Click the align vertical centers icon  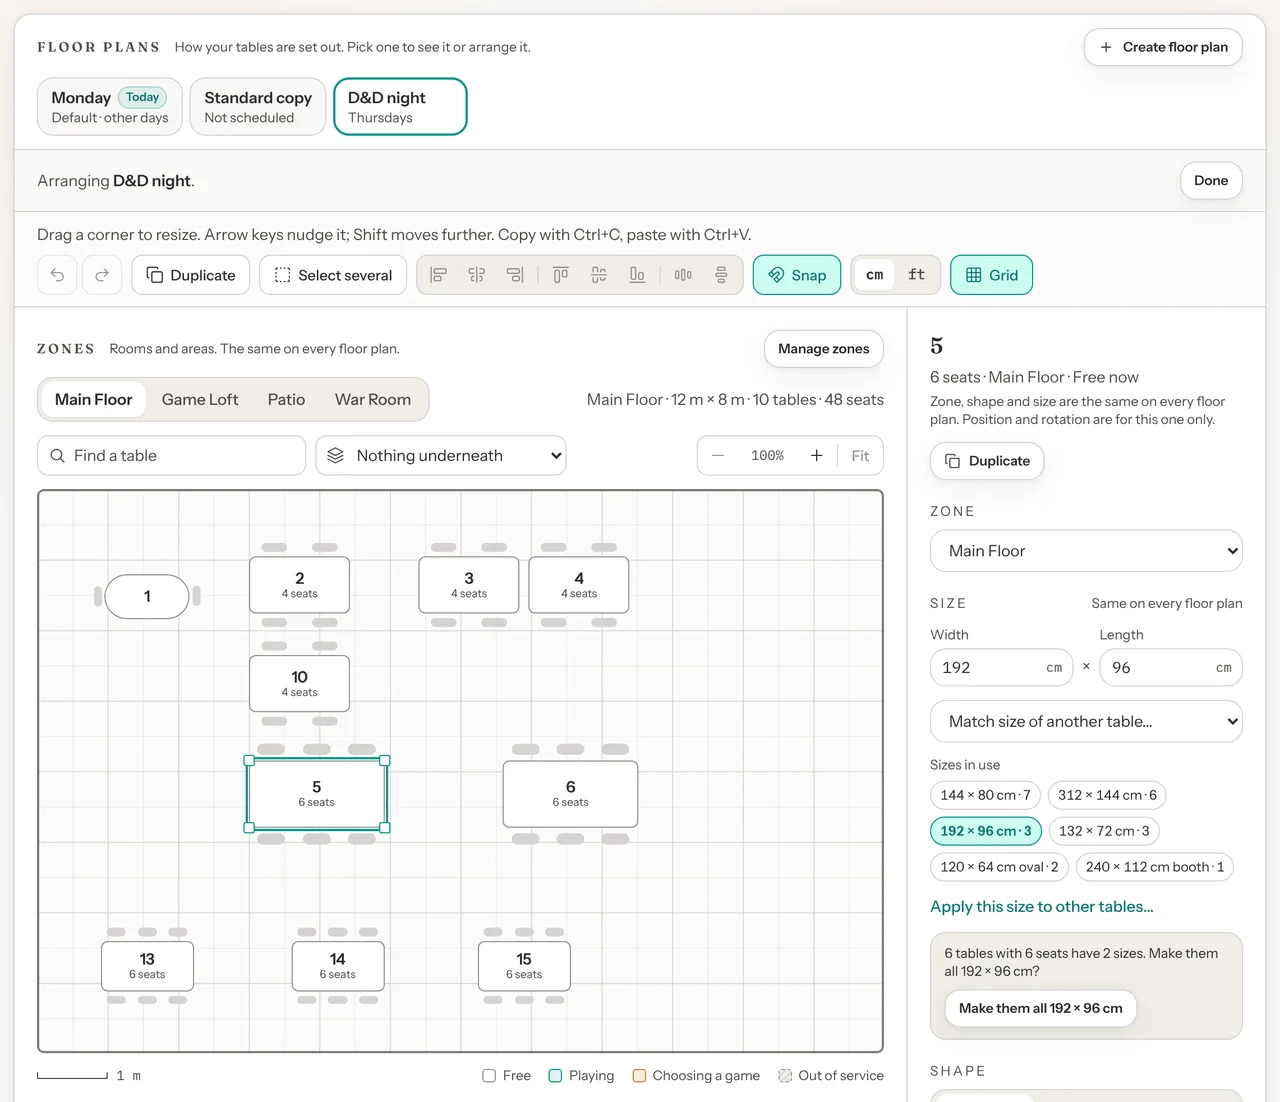[x=599, y=275]
